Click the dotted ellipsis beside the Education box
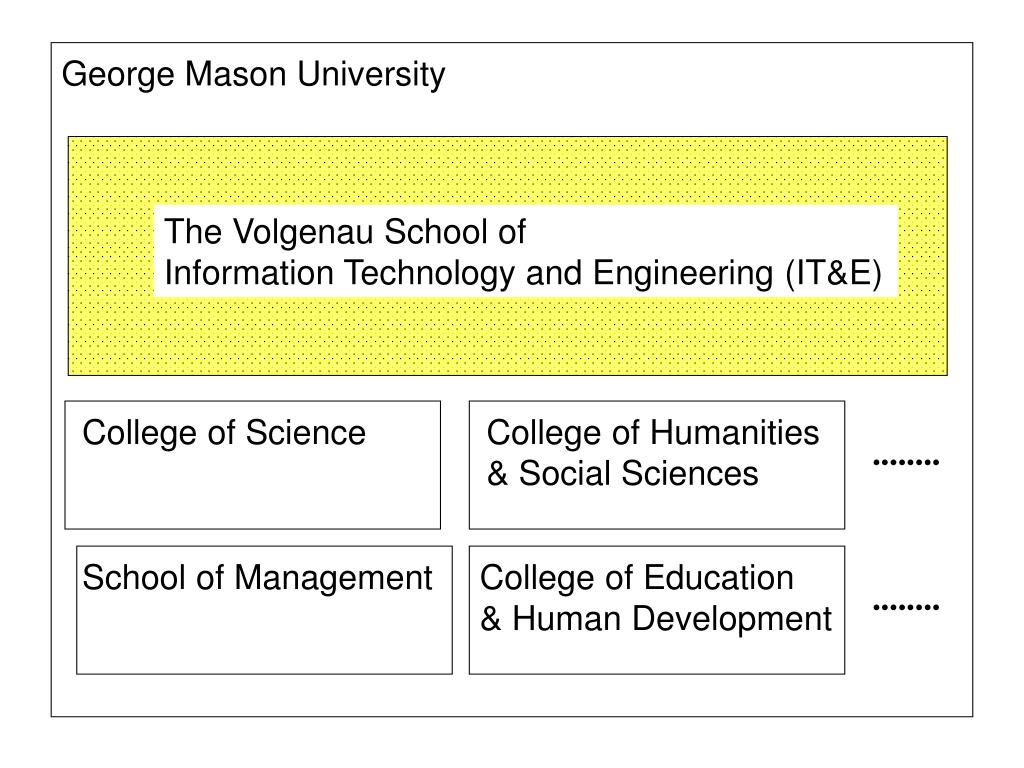 coord(906,607)
